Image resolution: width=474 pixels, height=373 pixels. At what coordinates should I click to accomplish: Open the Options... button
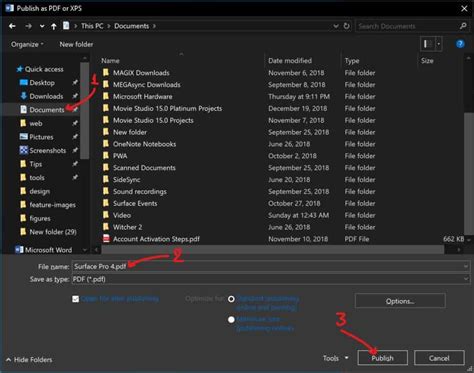tap(400, 301)
